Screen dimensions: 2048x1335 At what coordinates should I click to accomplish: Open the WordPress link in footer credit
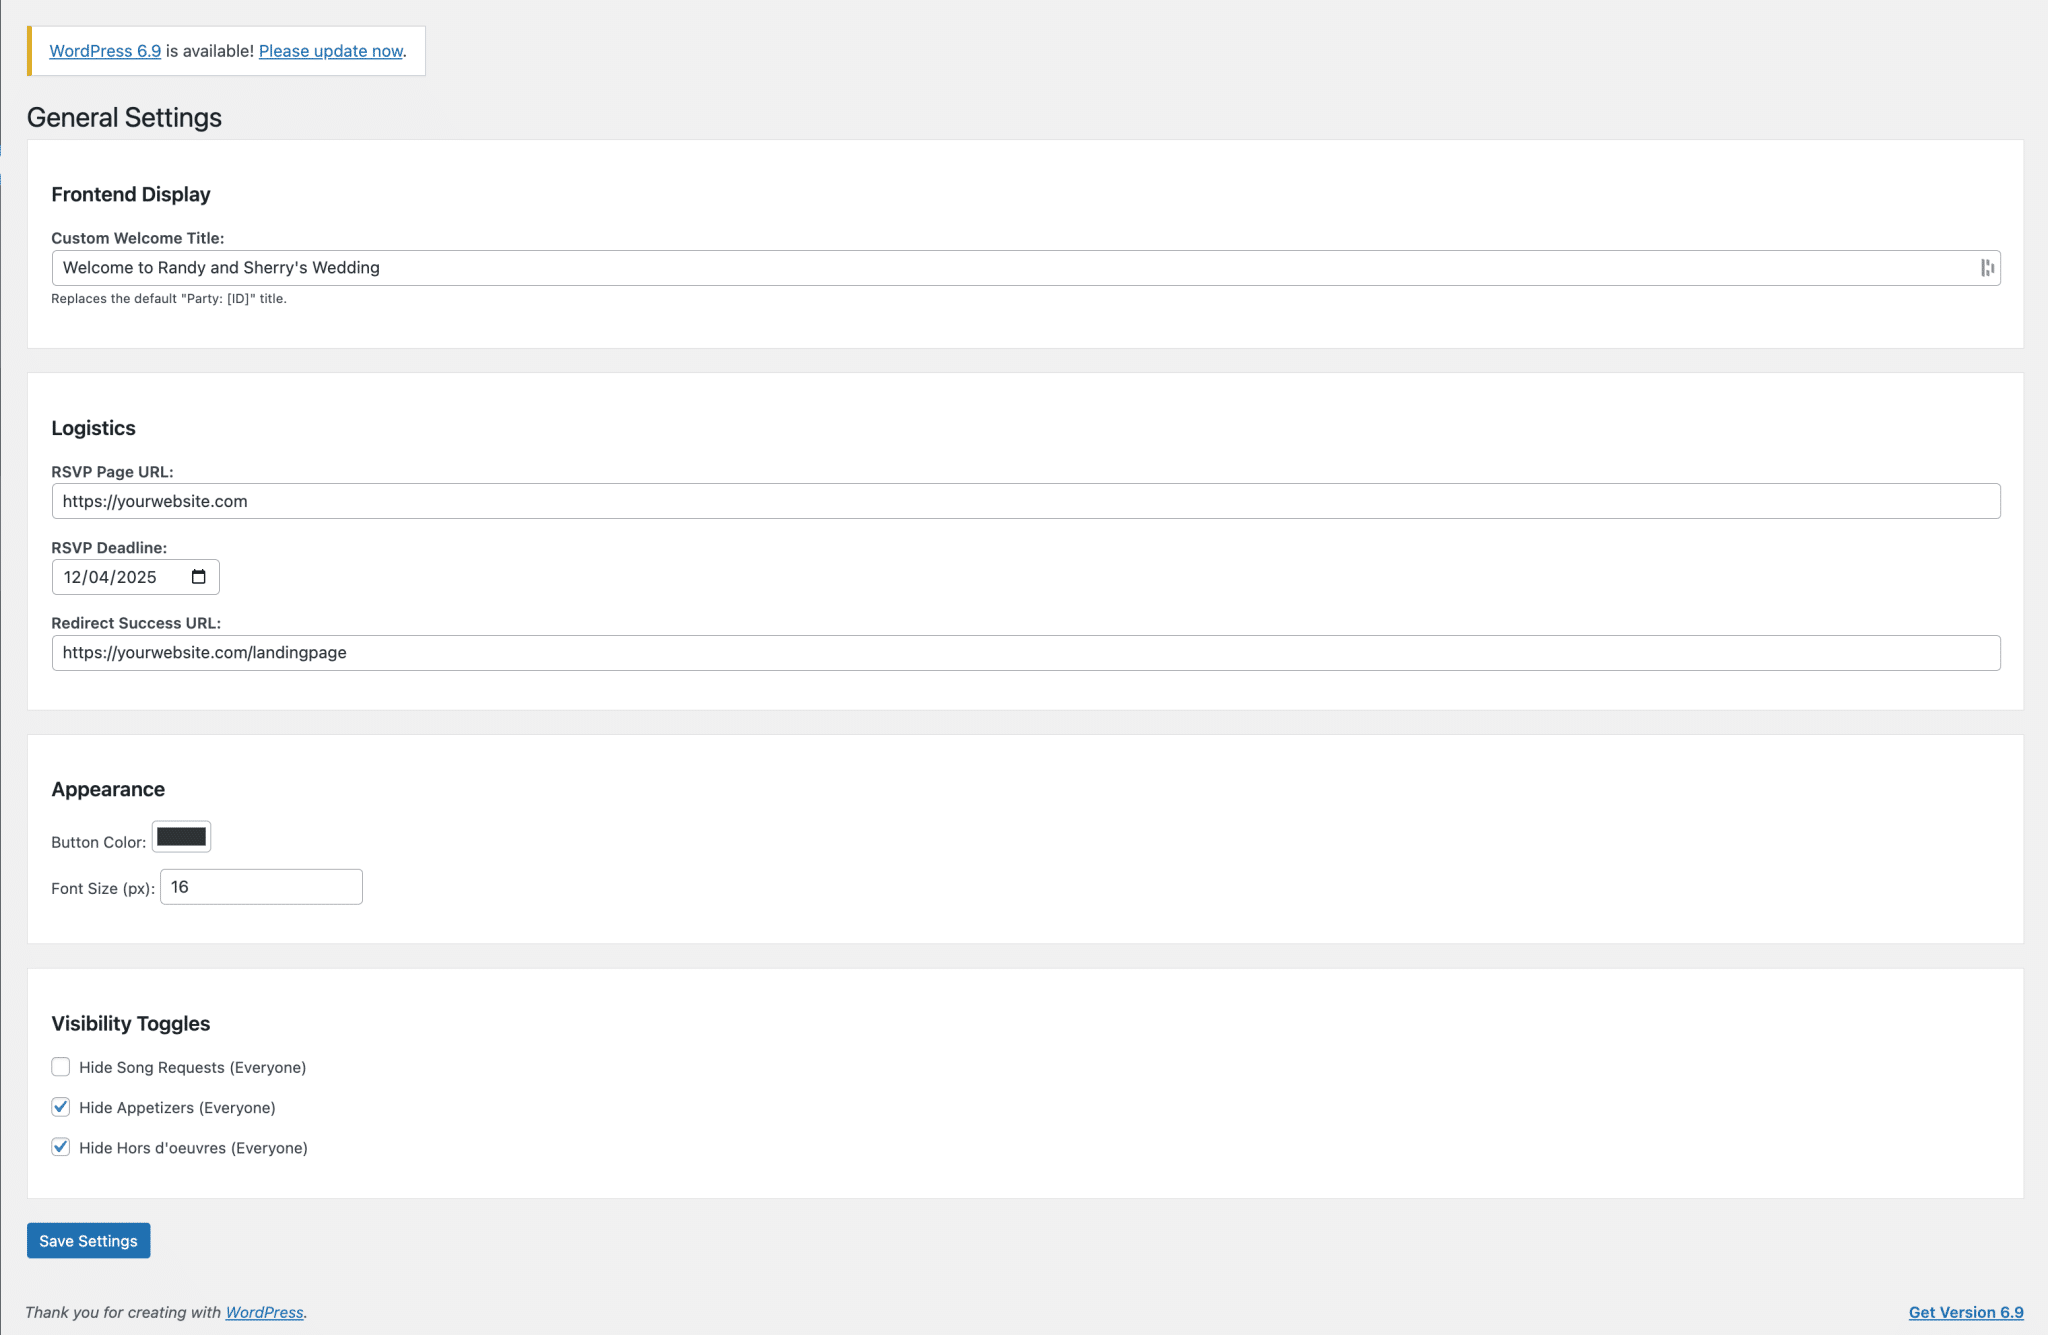click(x=264, y=1312)
